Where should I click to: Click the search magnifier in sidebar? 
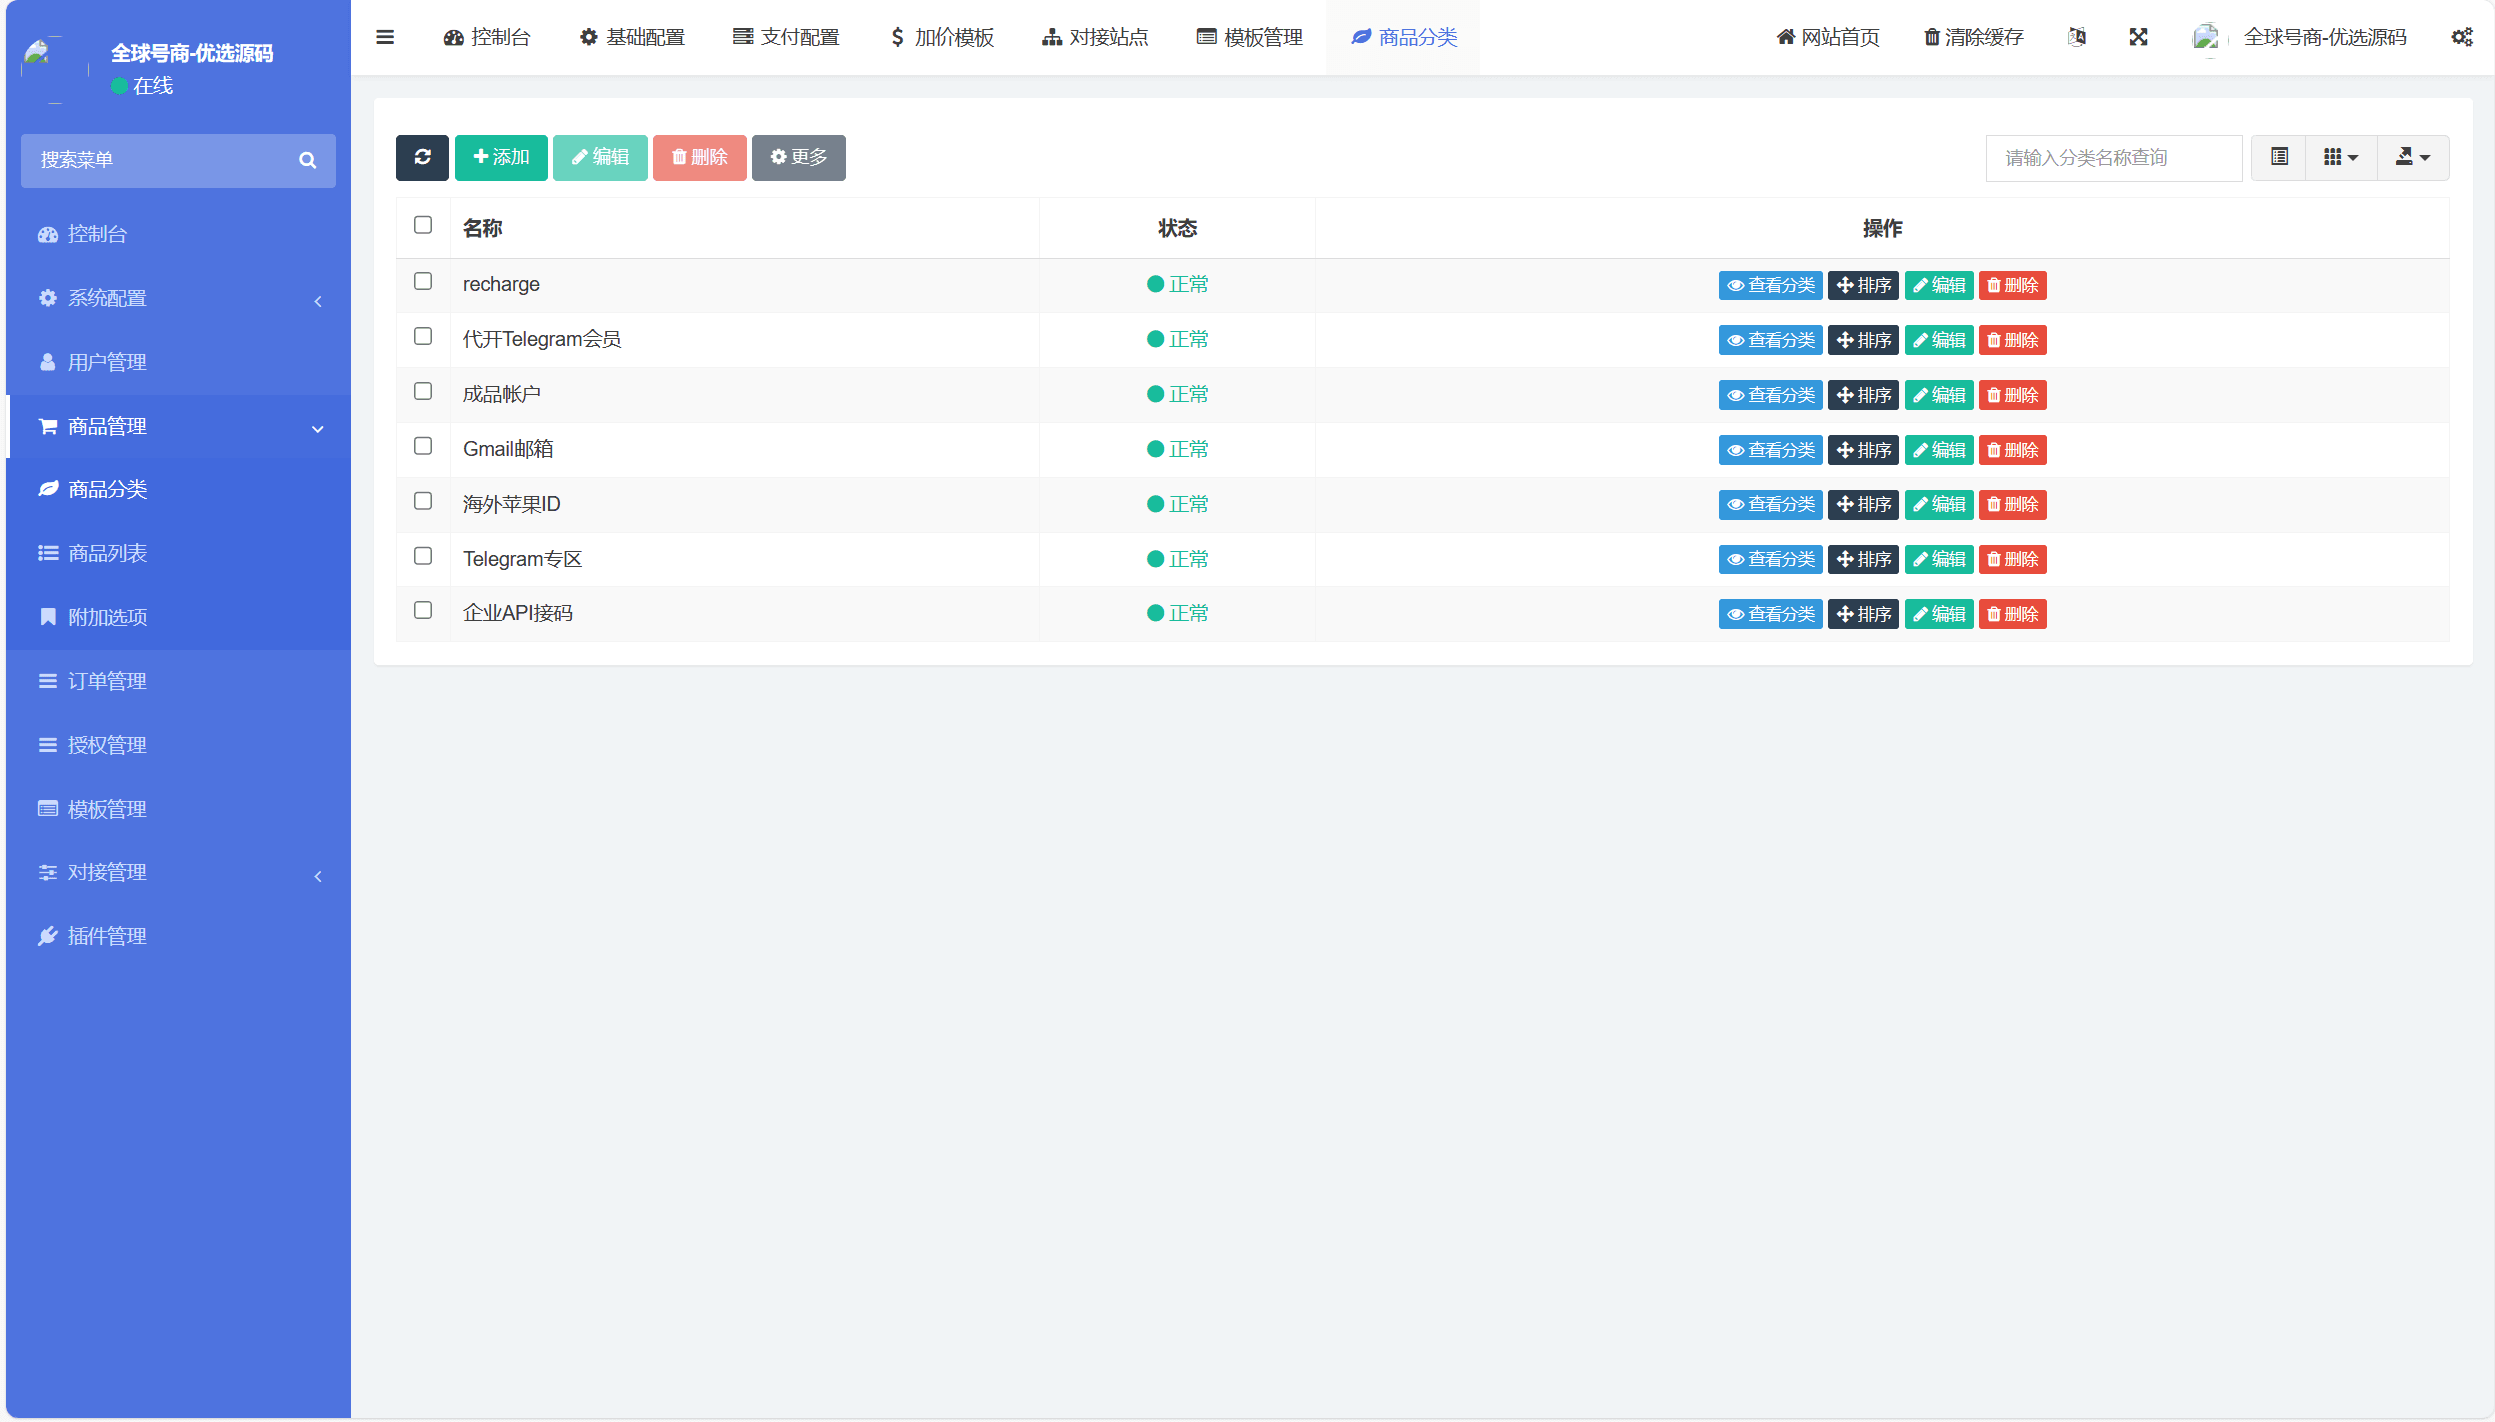click(307, 160)
